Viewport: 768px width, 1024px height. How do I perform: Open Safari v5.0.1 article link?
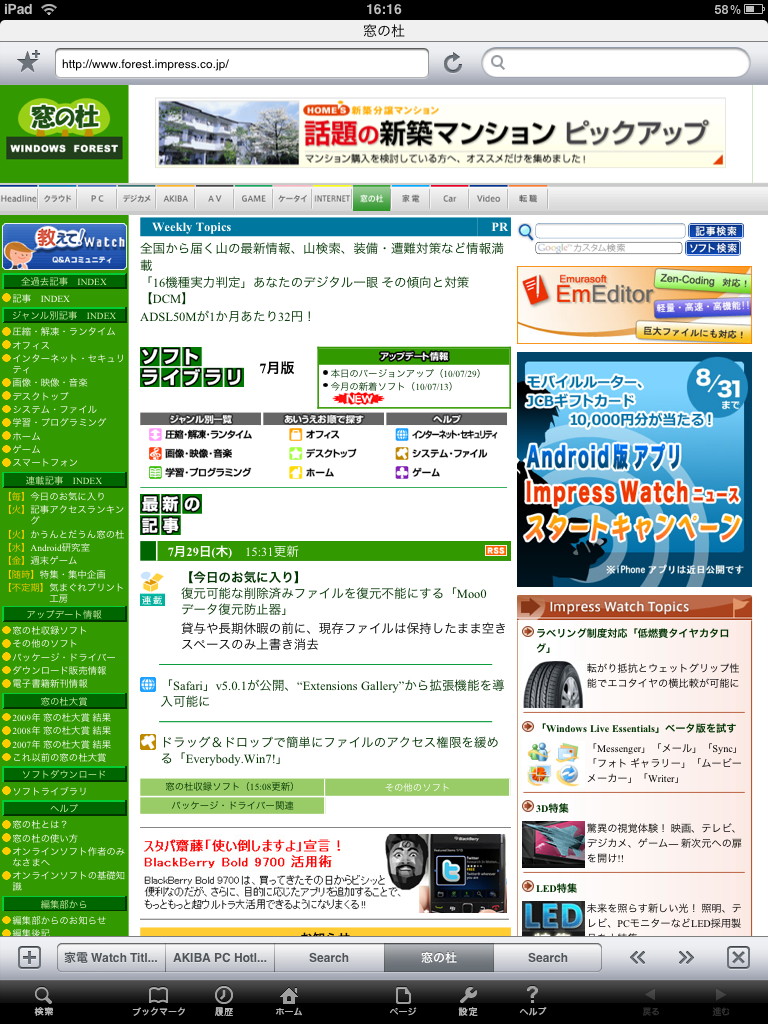point(332,693)
